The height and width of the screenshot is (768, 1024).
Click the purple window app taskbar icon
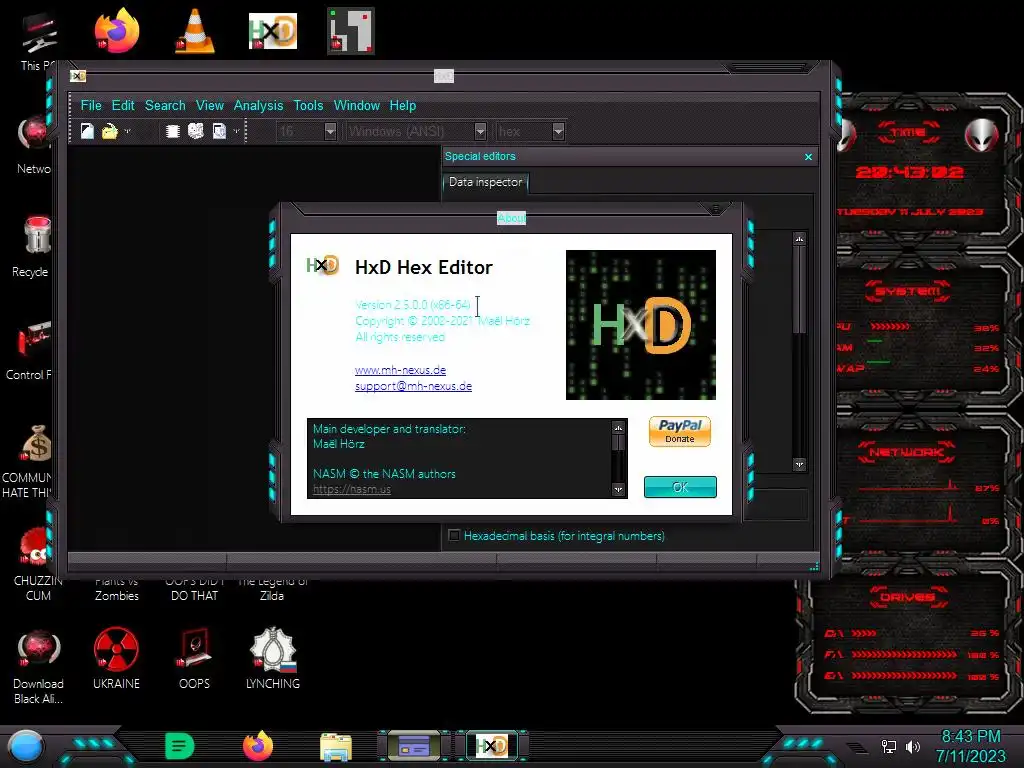413,746
